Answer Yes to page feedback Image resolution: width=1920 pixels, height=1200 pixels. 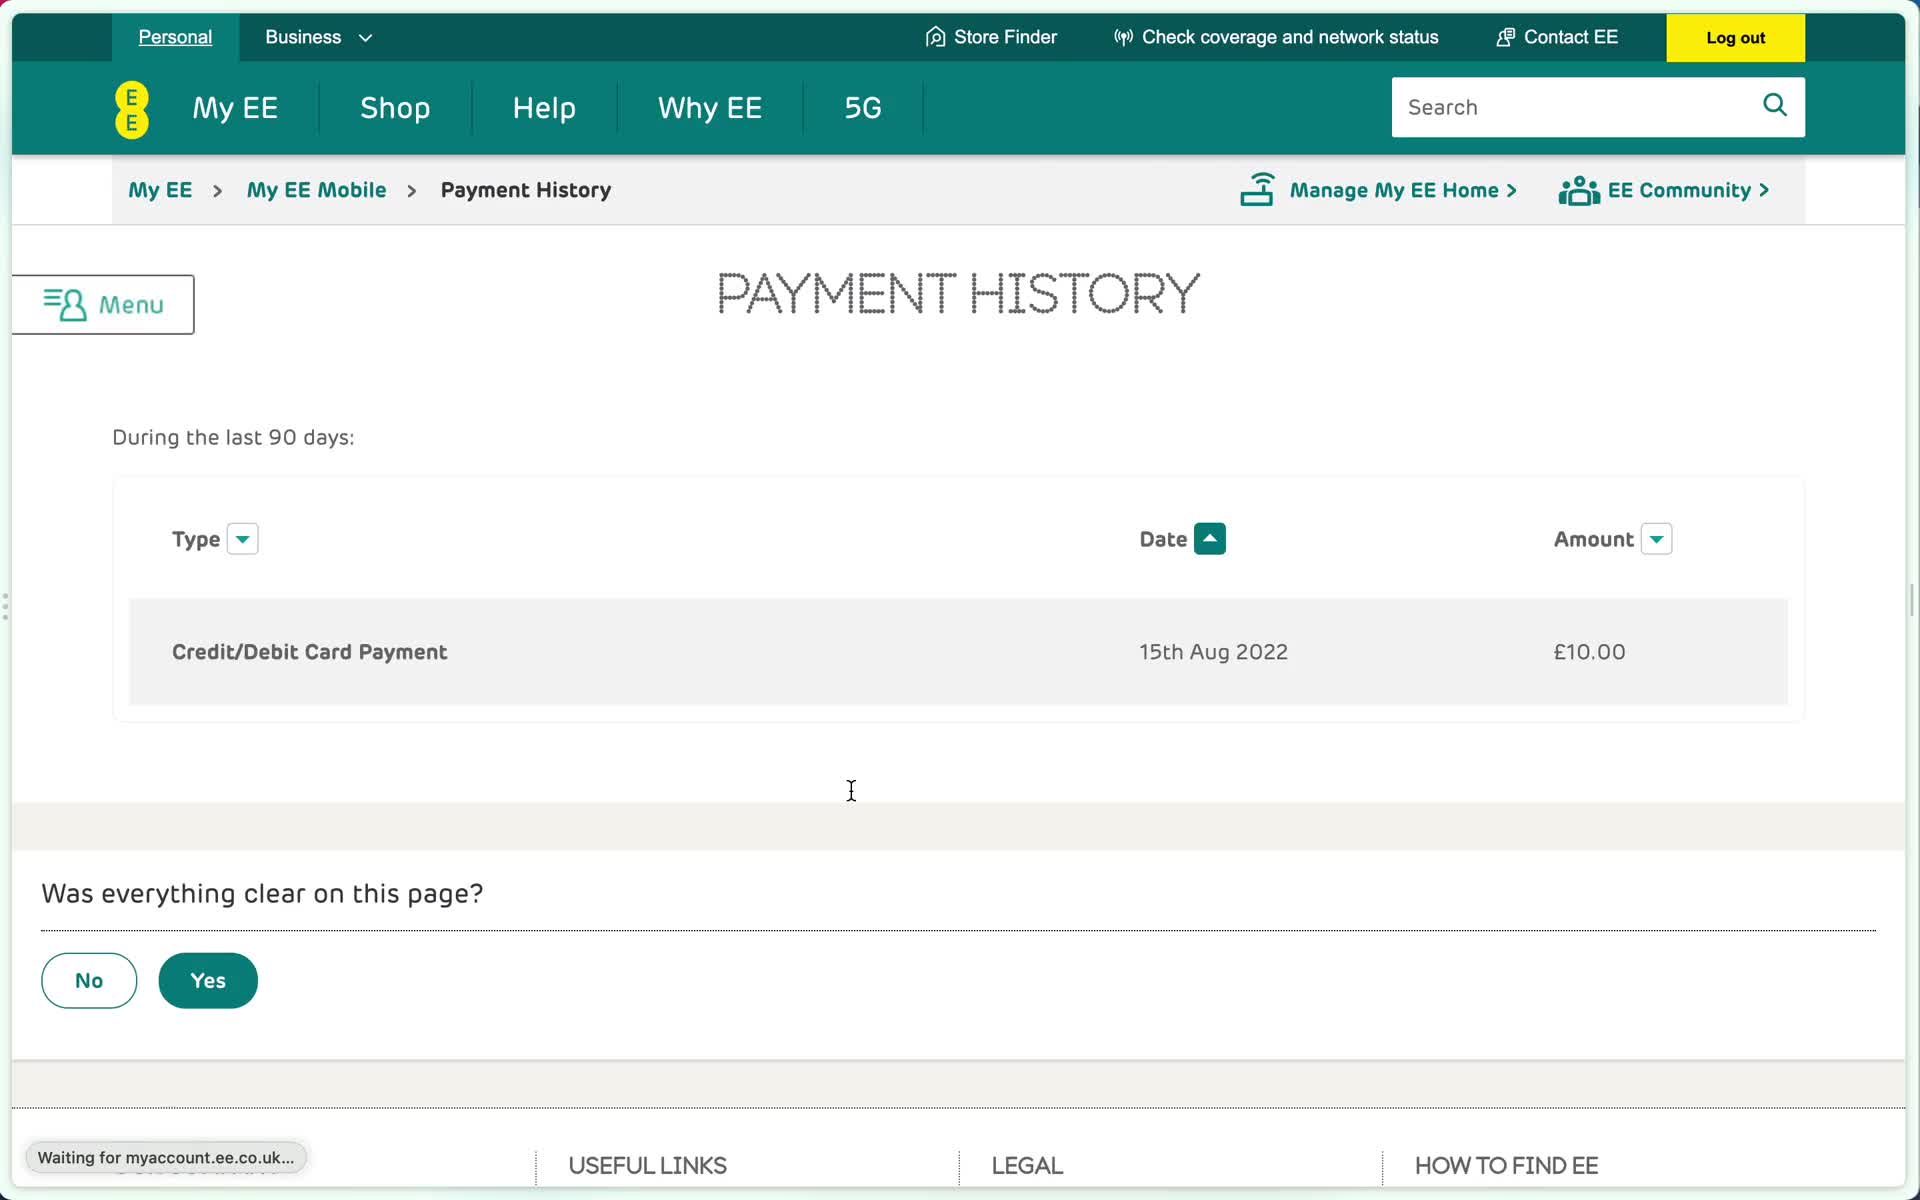(x=208, y=981)
